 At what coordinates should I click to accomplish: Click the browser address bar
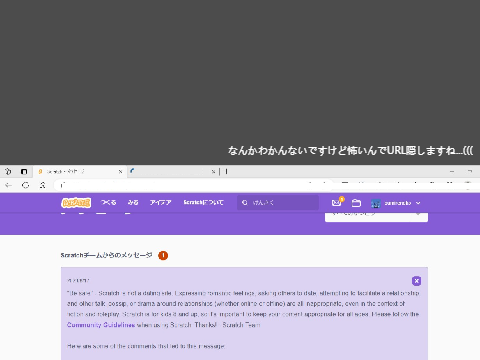coord(193,185)
